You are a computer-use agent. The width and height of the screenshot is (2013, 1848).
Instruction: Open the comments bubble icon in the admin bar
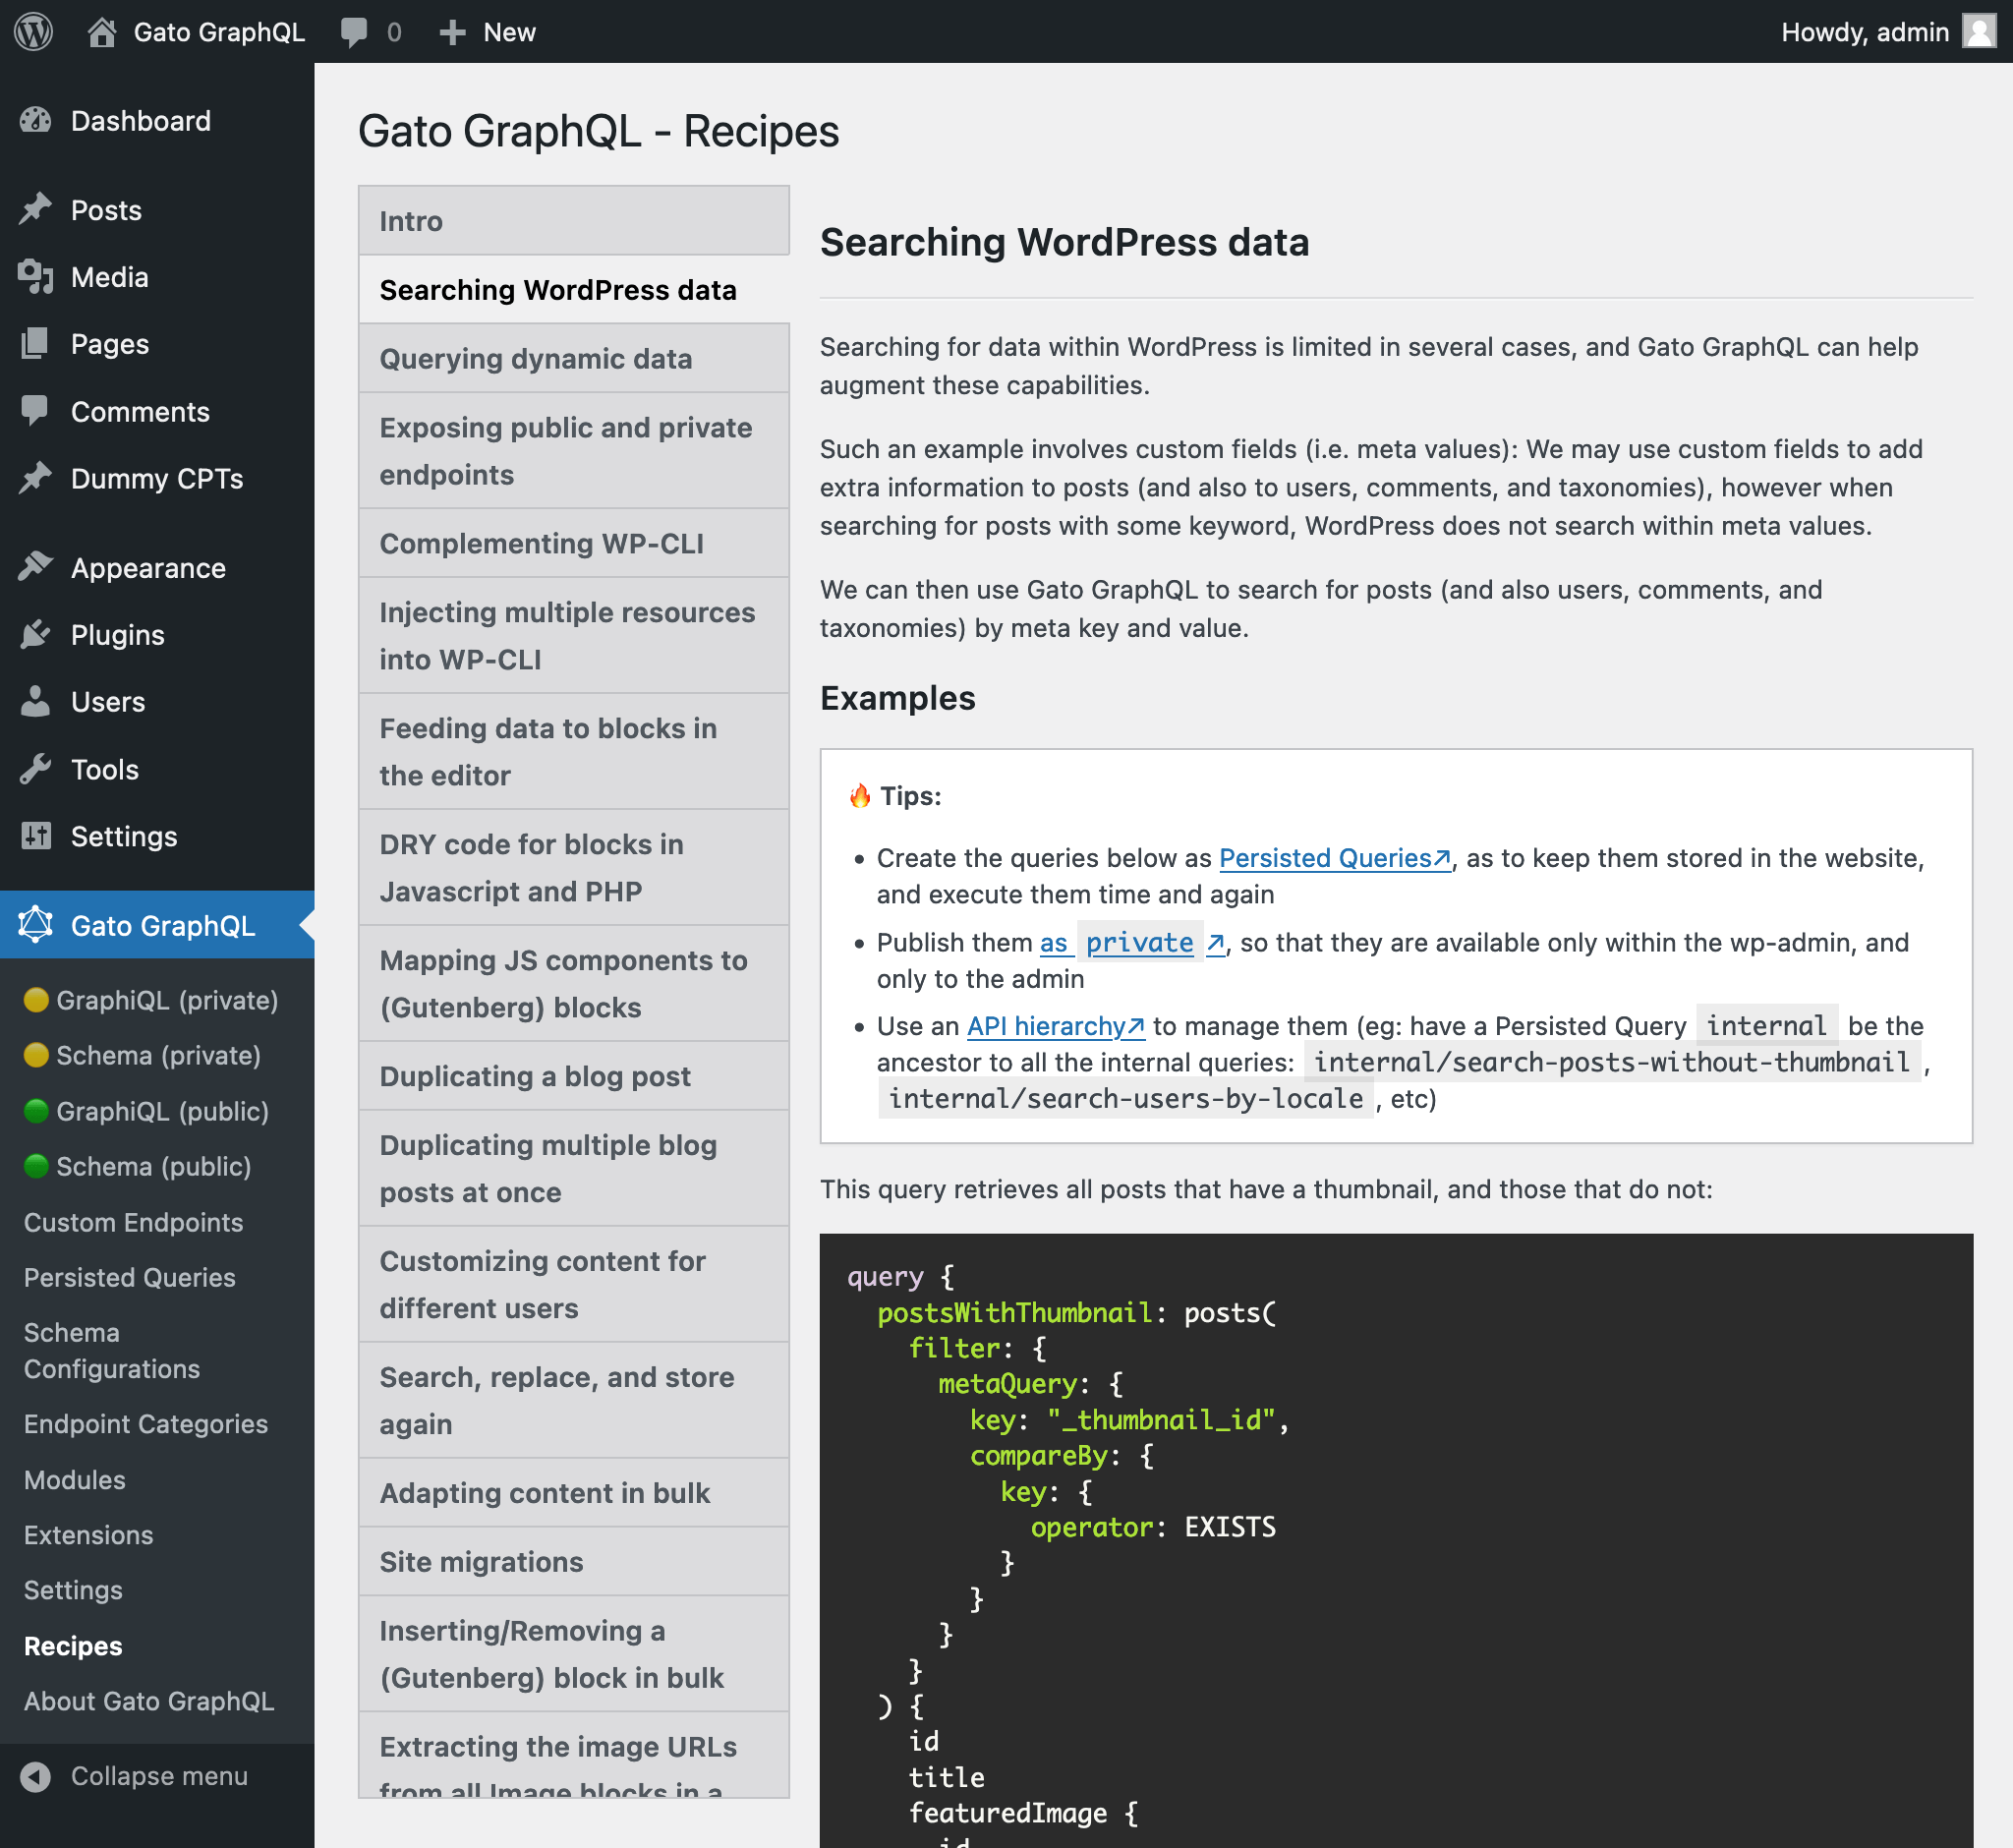(353, 32)
